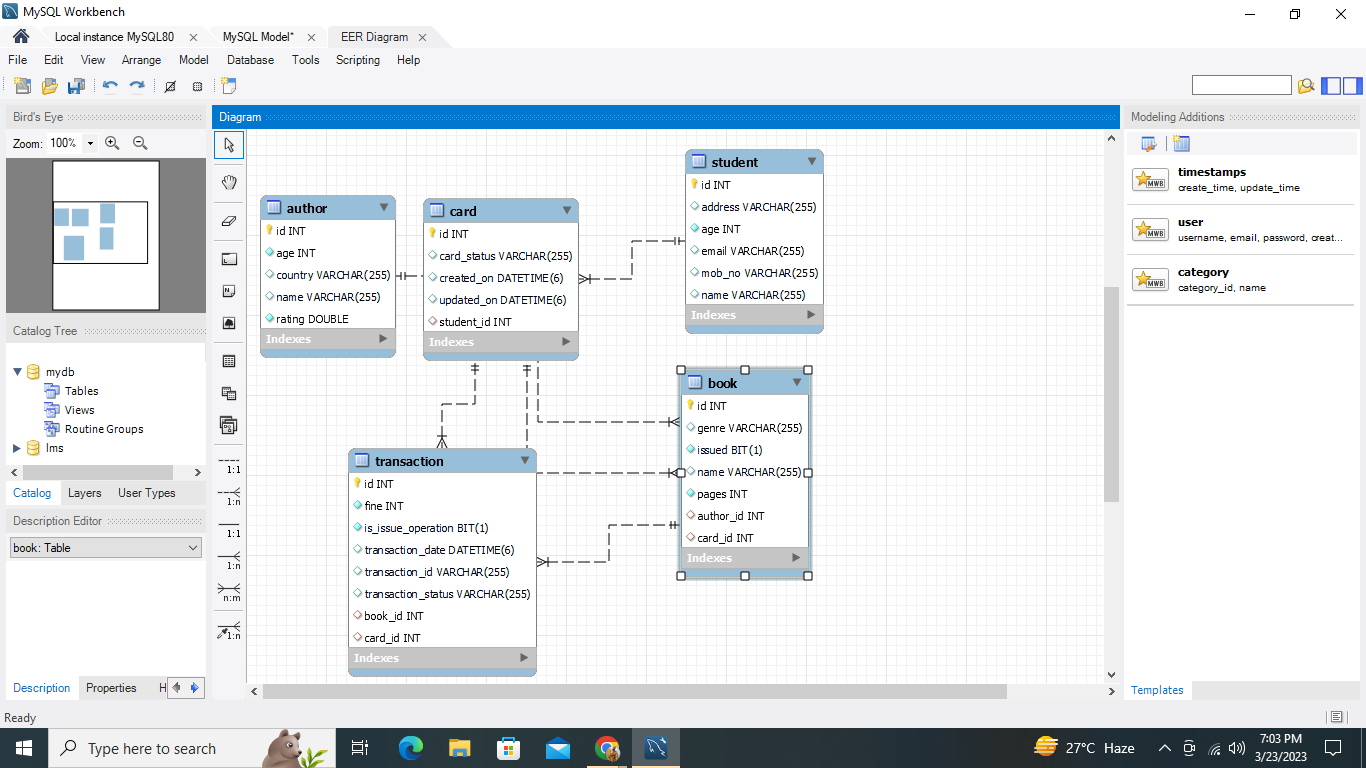Image resolution: width=1366 pixels, height=768 pixels.
Task: Select the Place a New View tool
Action: point(228,393)
